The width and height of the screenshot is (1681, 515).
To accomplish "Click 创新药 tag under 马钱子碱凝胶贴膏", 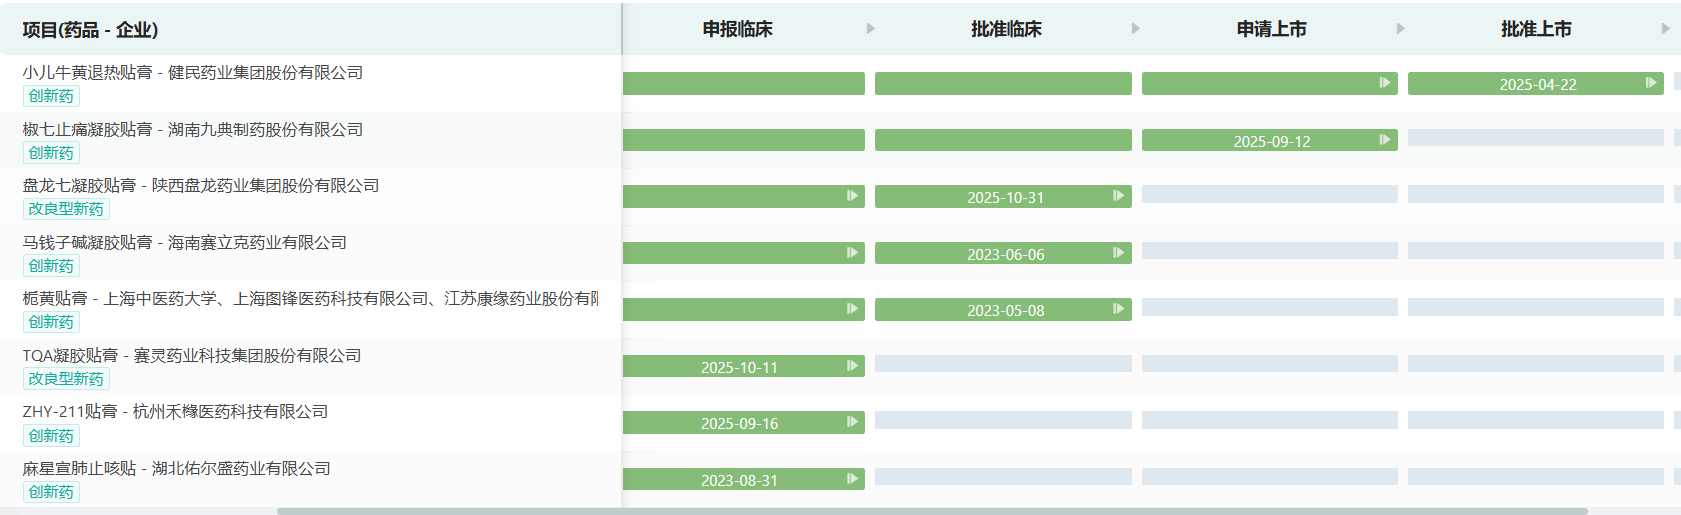I will point(51,266).
